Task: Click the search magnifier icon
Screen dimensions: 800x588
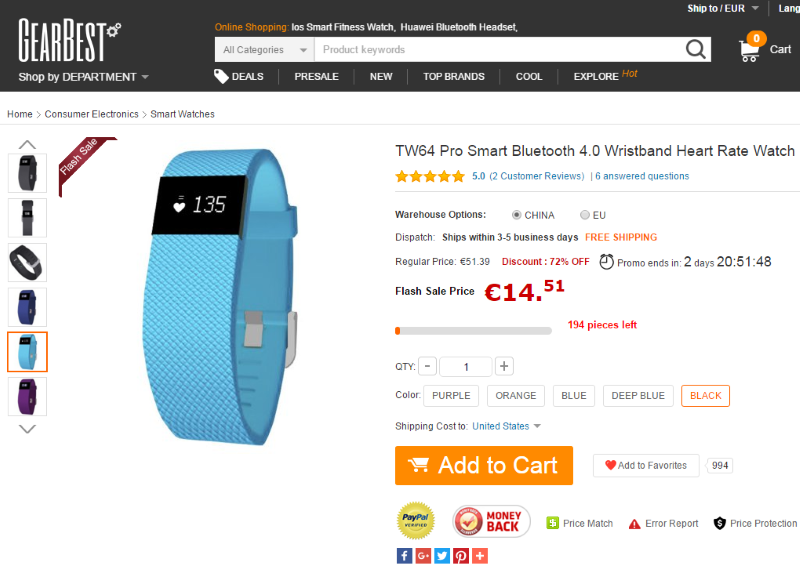Action: coord(695,50)
